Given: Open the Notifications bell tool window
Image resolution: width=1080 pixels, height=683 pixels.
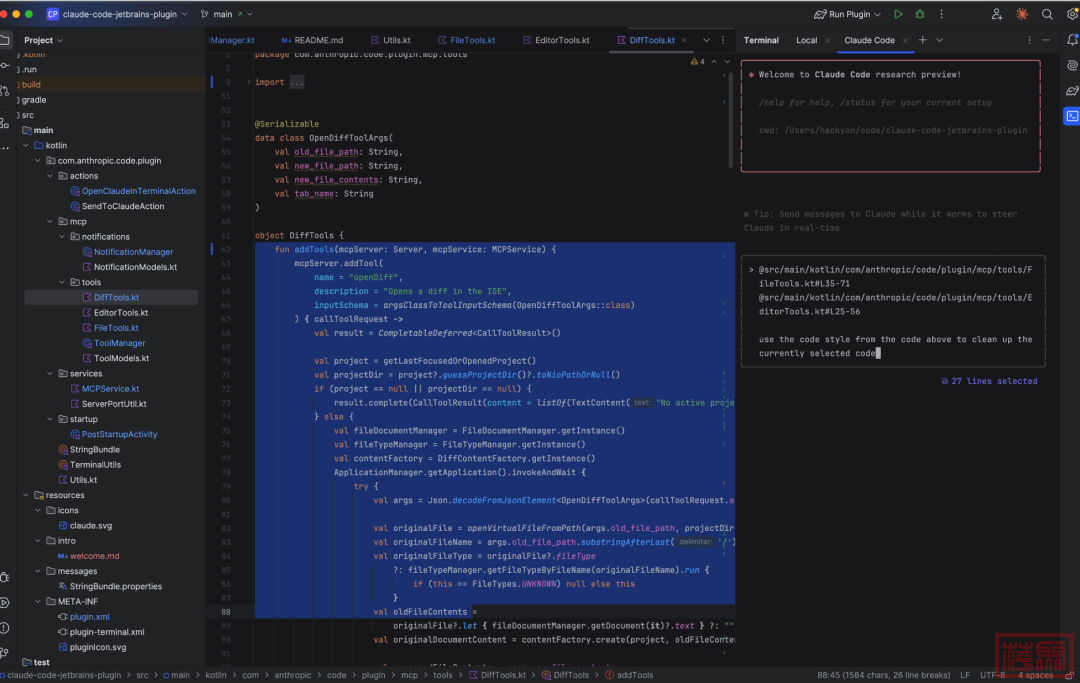Looking at the screenshot, I should (1072, 40).
